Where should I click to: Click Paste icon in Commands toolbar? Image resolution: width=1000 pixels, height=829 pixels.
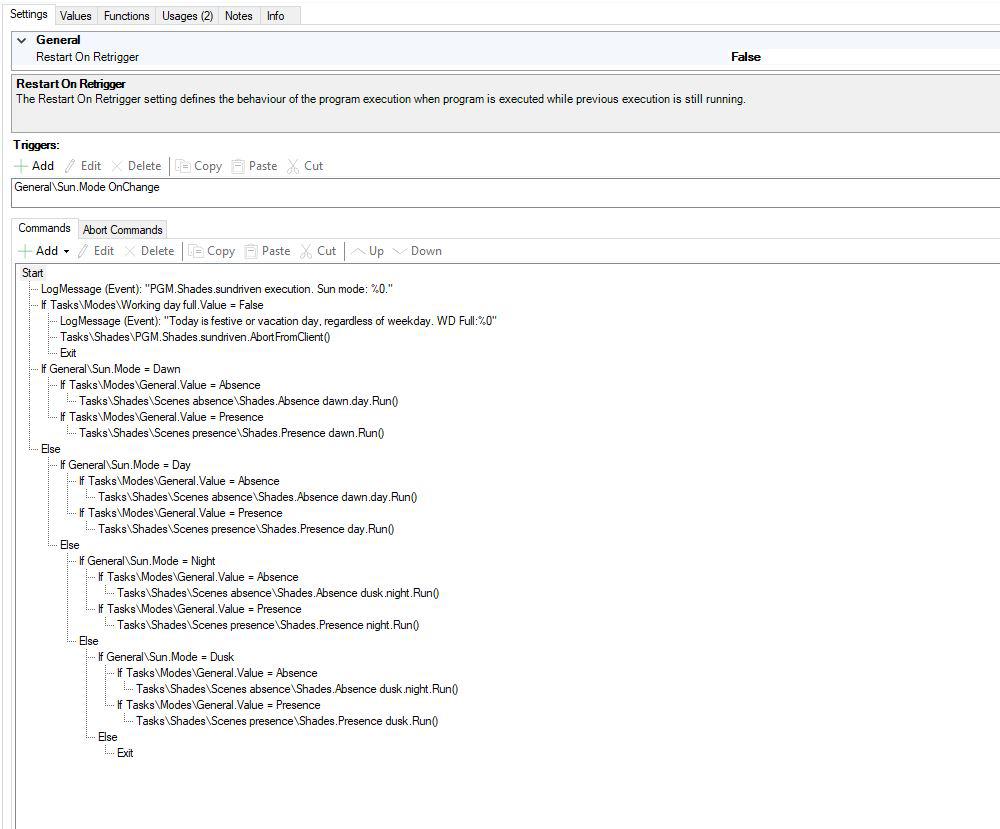point(252,251)
